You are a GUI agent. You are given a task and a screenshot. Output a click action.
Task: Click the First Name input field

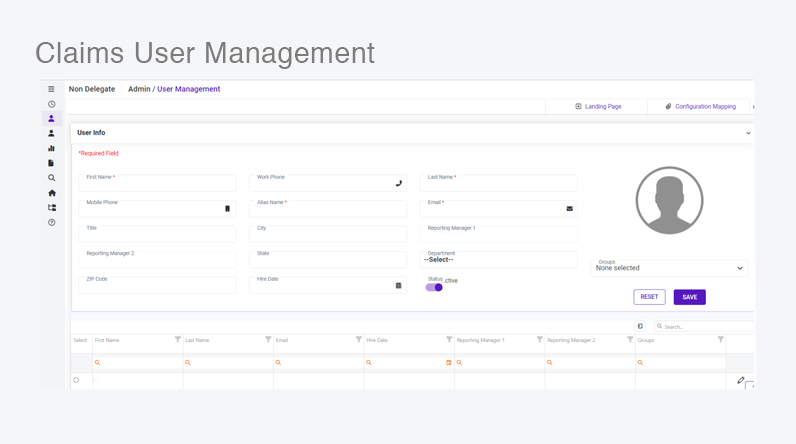tap(157, 183)
